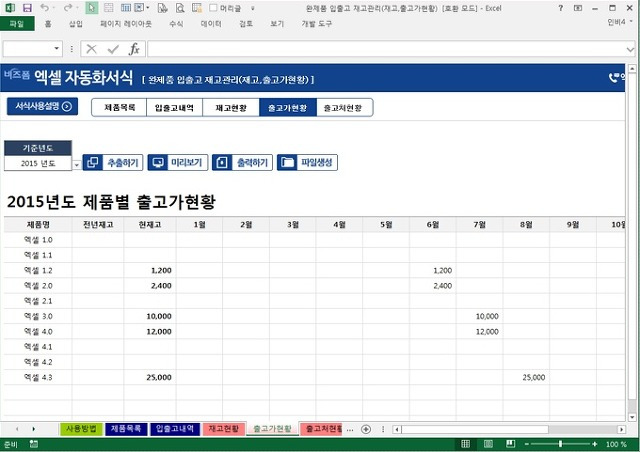640x452 pixels.
Task: Switch to Page Break Preview icon
Action: point(510,444)
